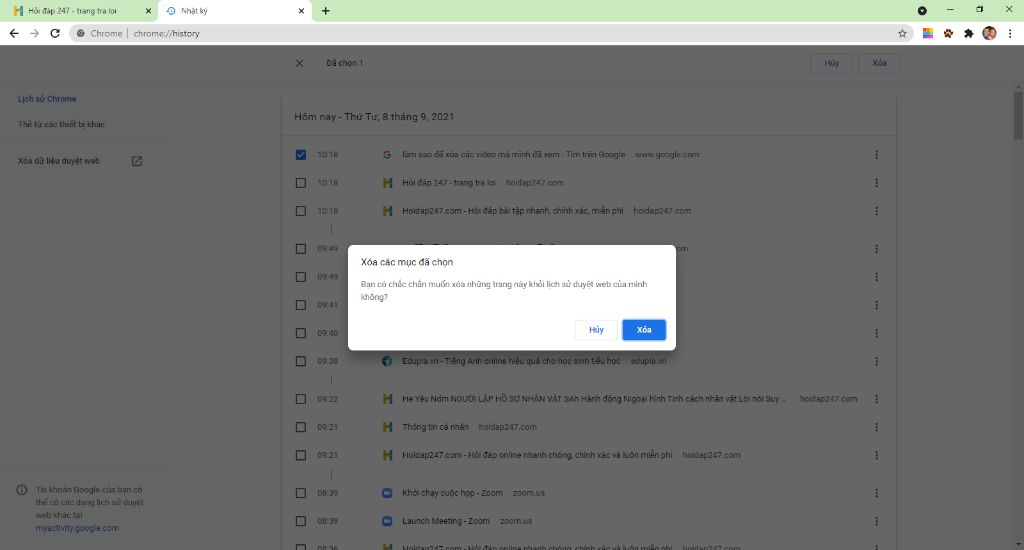This screenshot has width=1024, height=550.
Task: Open more actions for the Google search entry
Action: coord(876,155)
